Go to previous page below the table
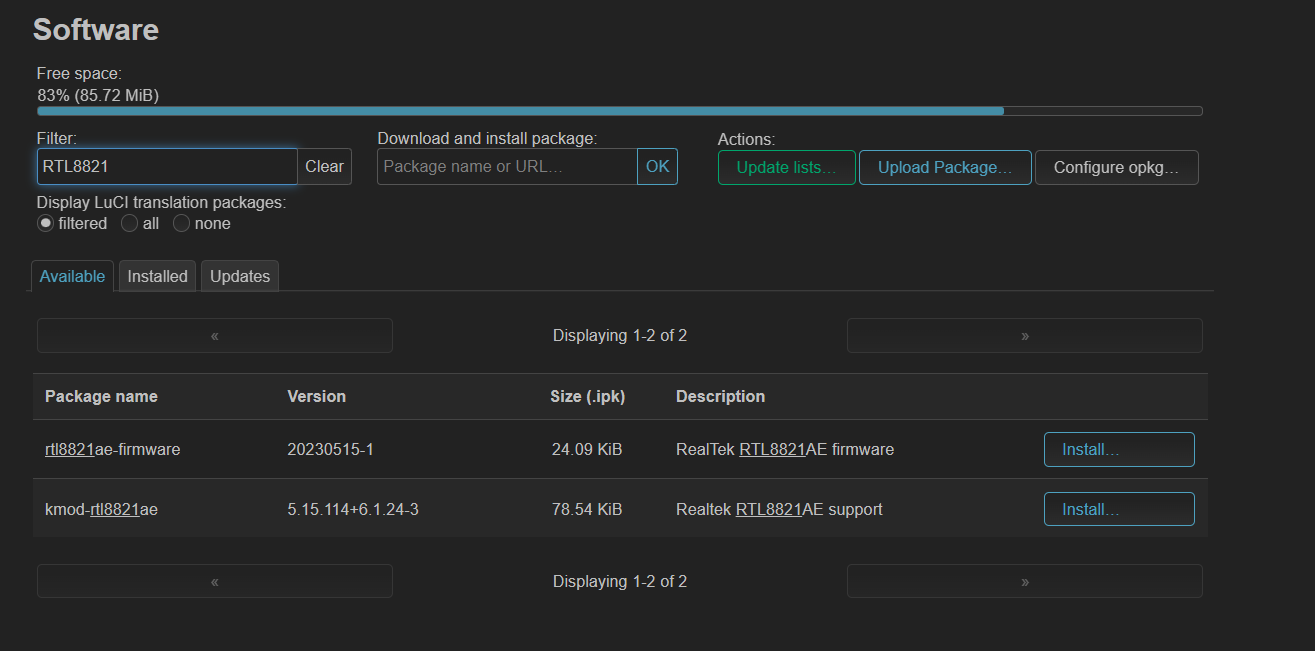This screenshot has height=651, width=1315. [x=215, y=581]
